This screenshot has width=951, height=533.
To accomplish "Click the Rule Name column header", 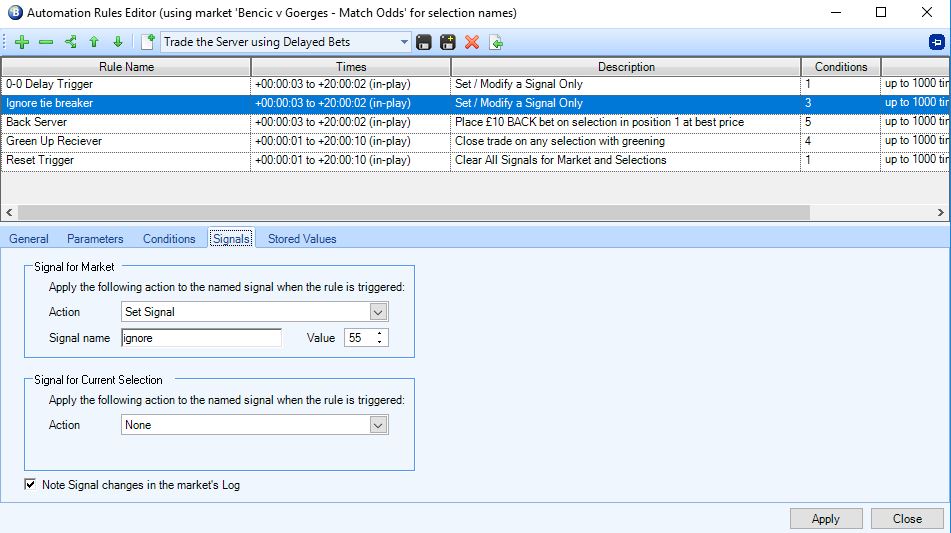I will coord(126,67).
